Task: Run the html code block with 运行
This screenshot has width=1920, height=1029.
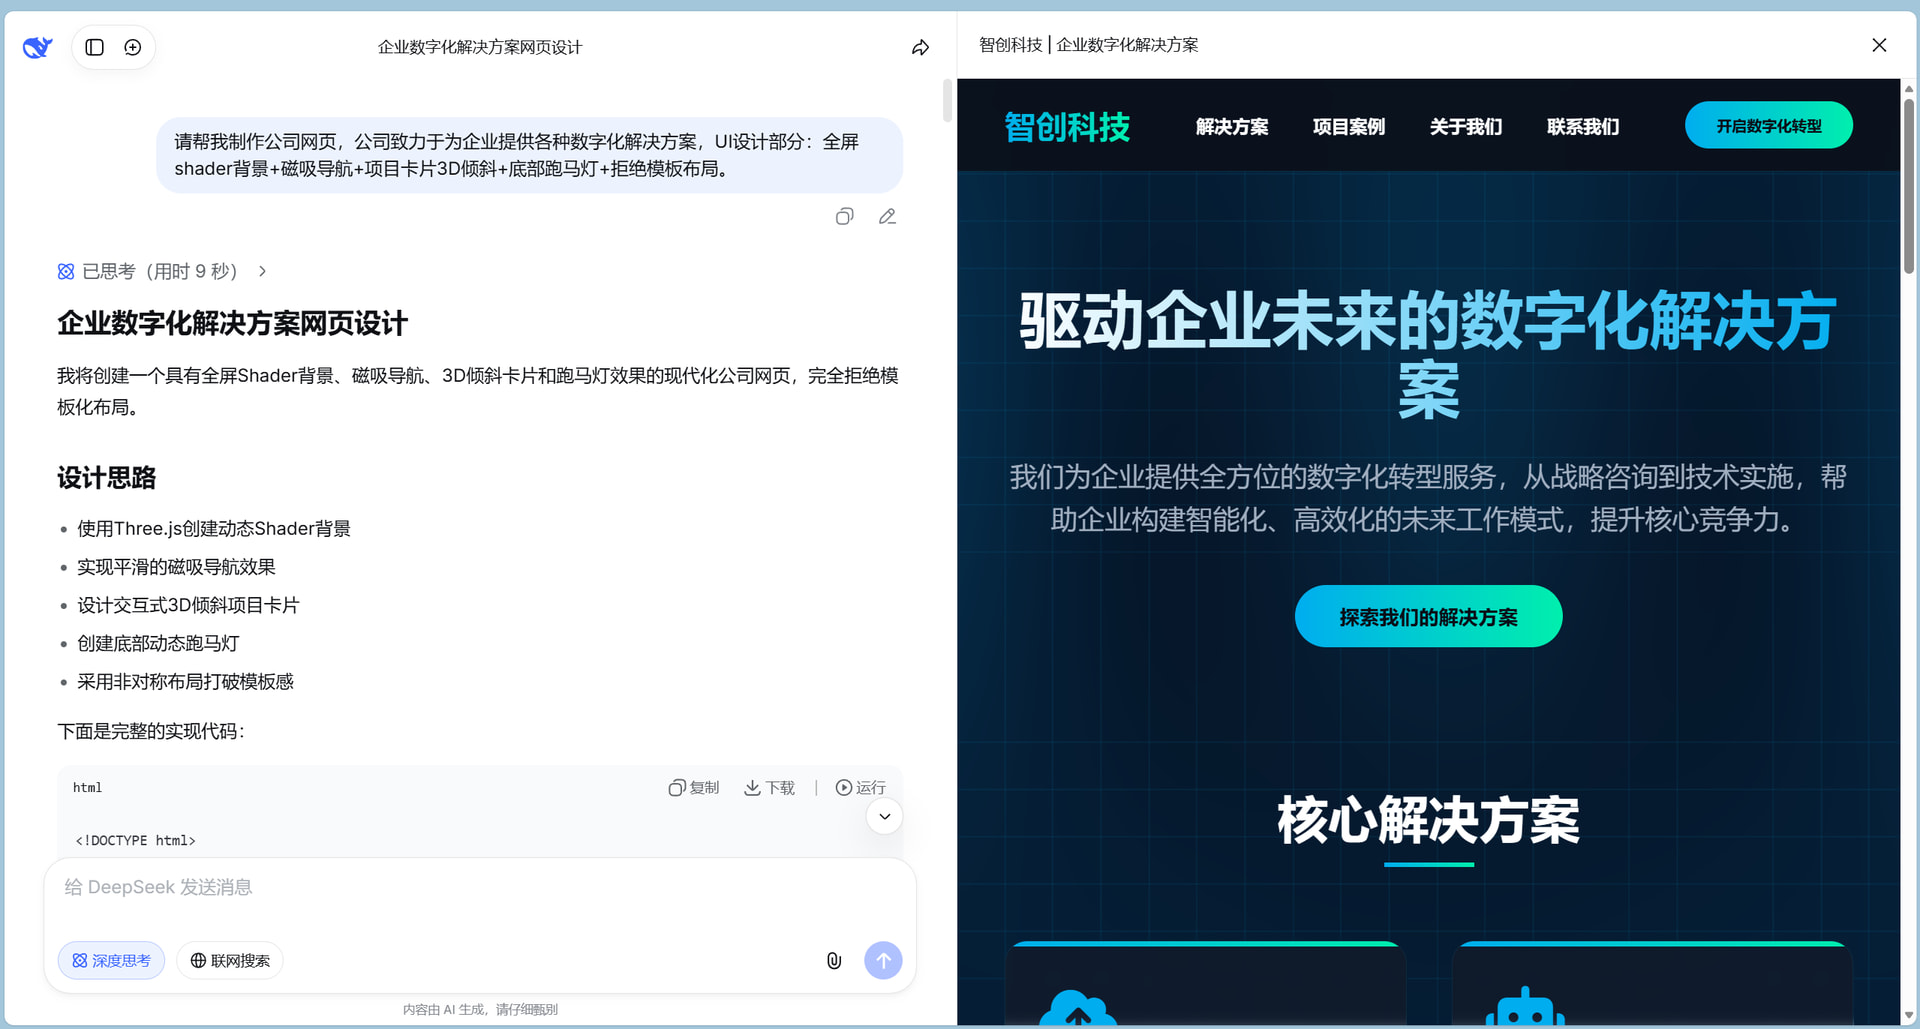Action: tap(861, 788)
